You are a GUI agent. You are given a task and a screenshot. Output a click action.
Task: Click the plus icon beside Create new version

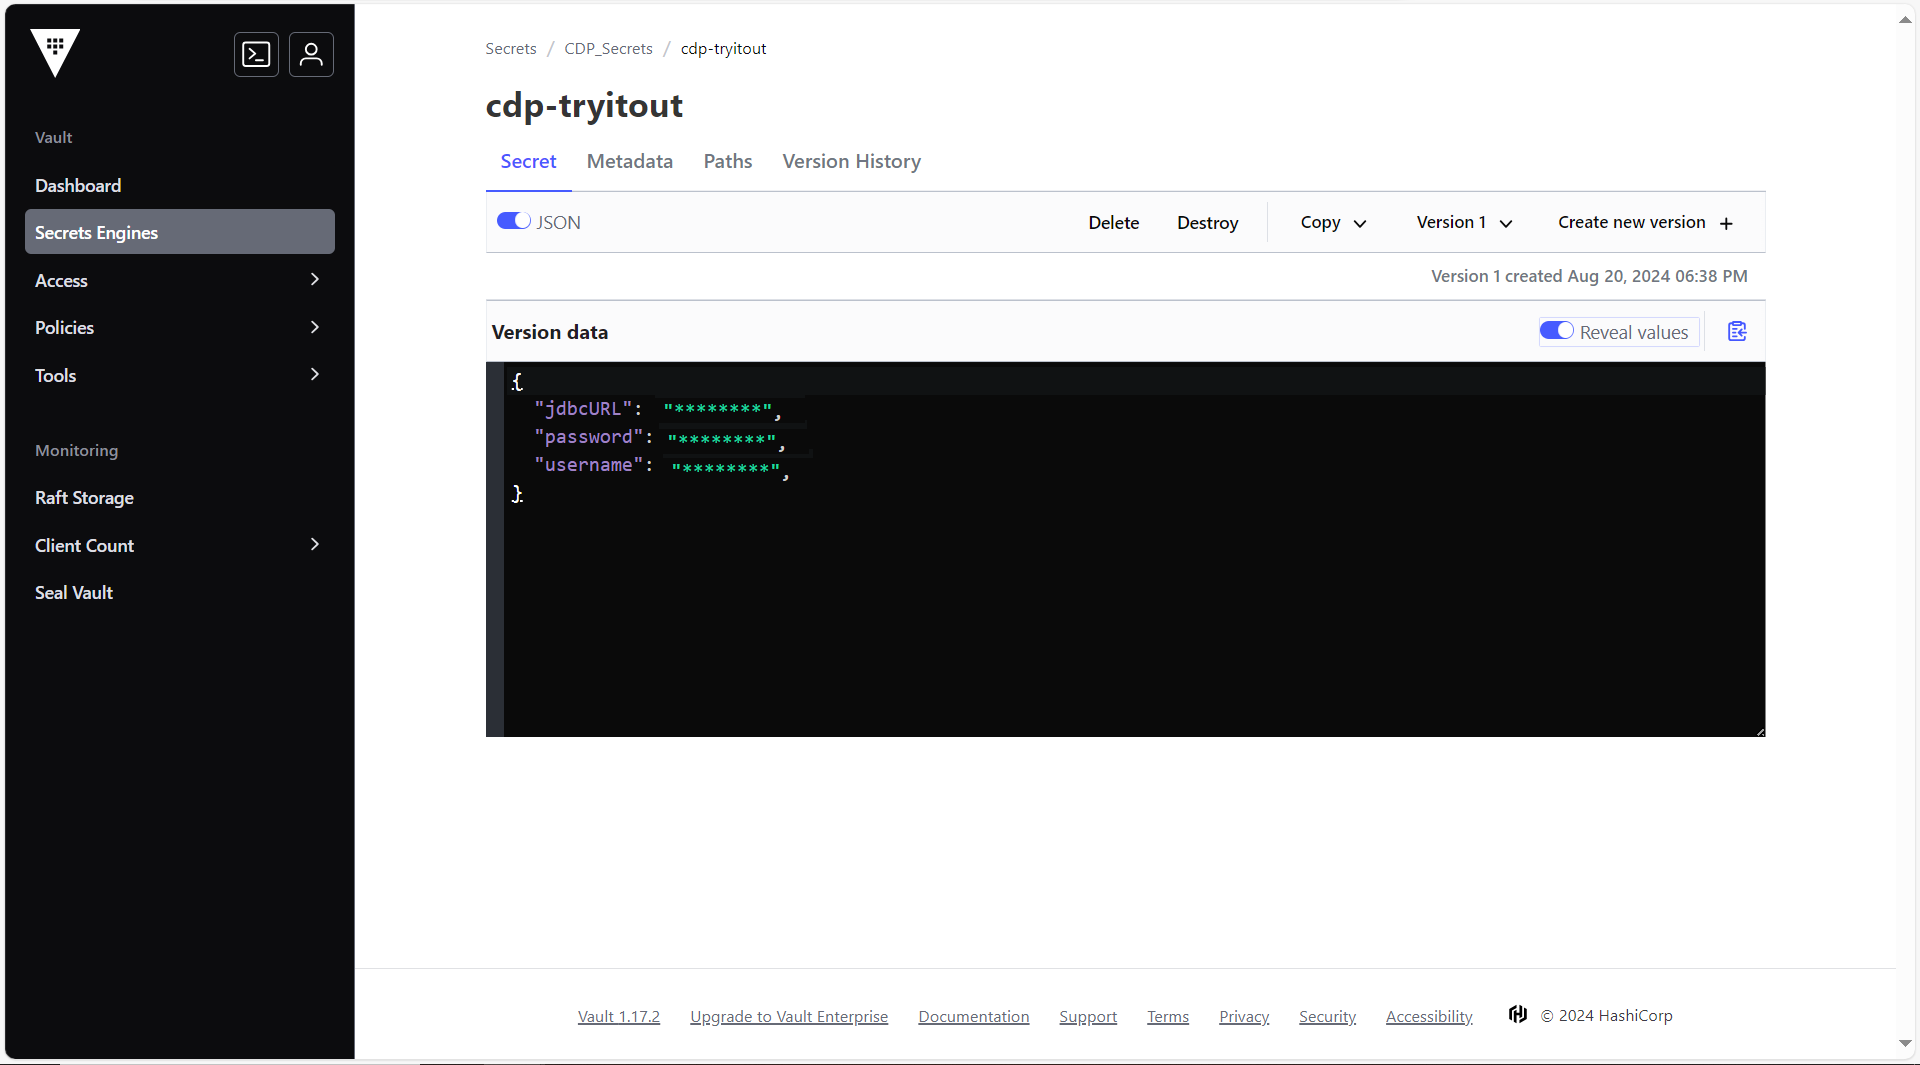pyautogui.click(x=1726, y=224)
